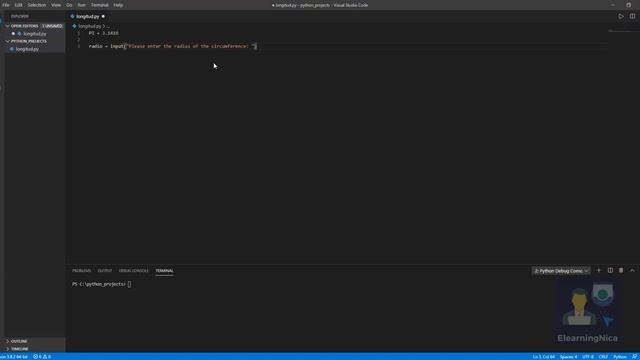This screenshot has height=360, width=640.
Task: Open the Selection menu
Action: (37, 5)
